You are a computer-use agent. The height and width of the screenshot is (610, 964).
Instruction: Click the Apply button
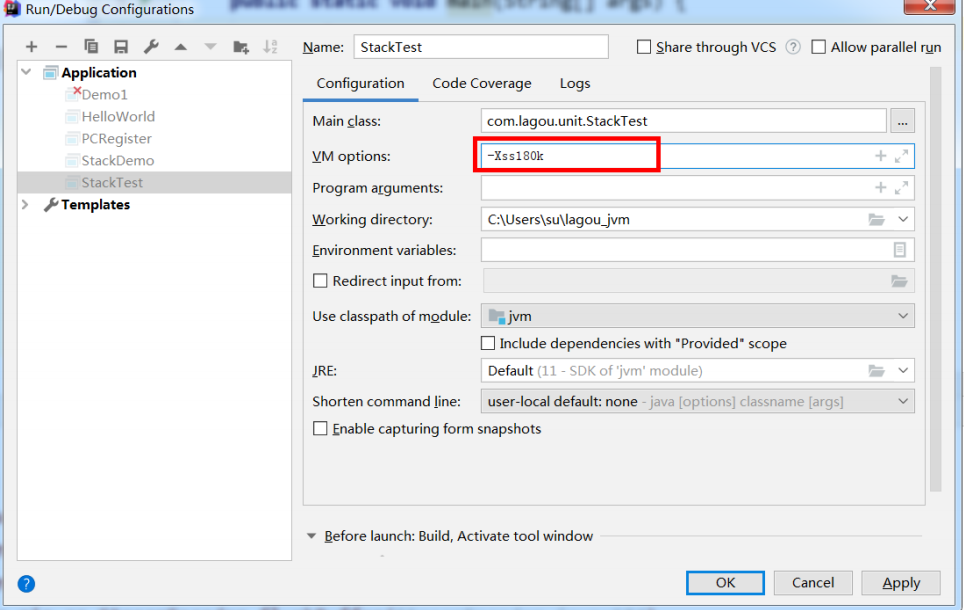pos(901,583)
